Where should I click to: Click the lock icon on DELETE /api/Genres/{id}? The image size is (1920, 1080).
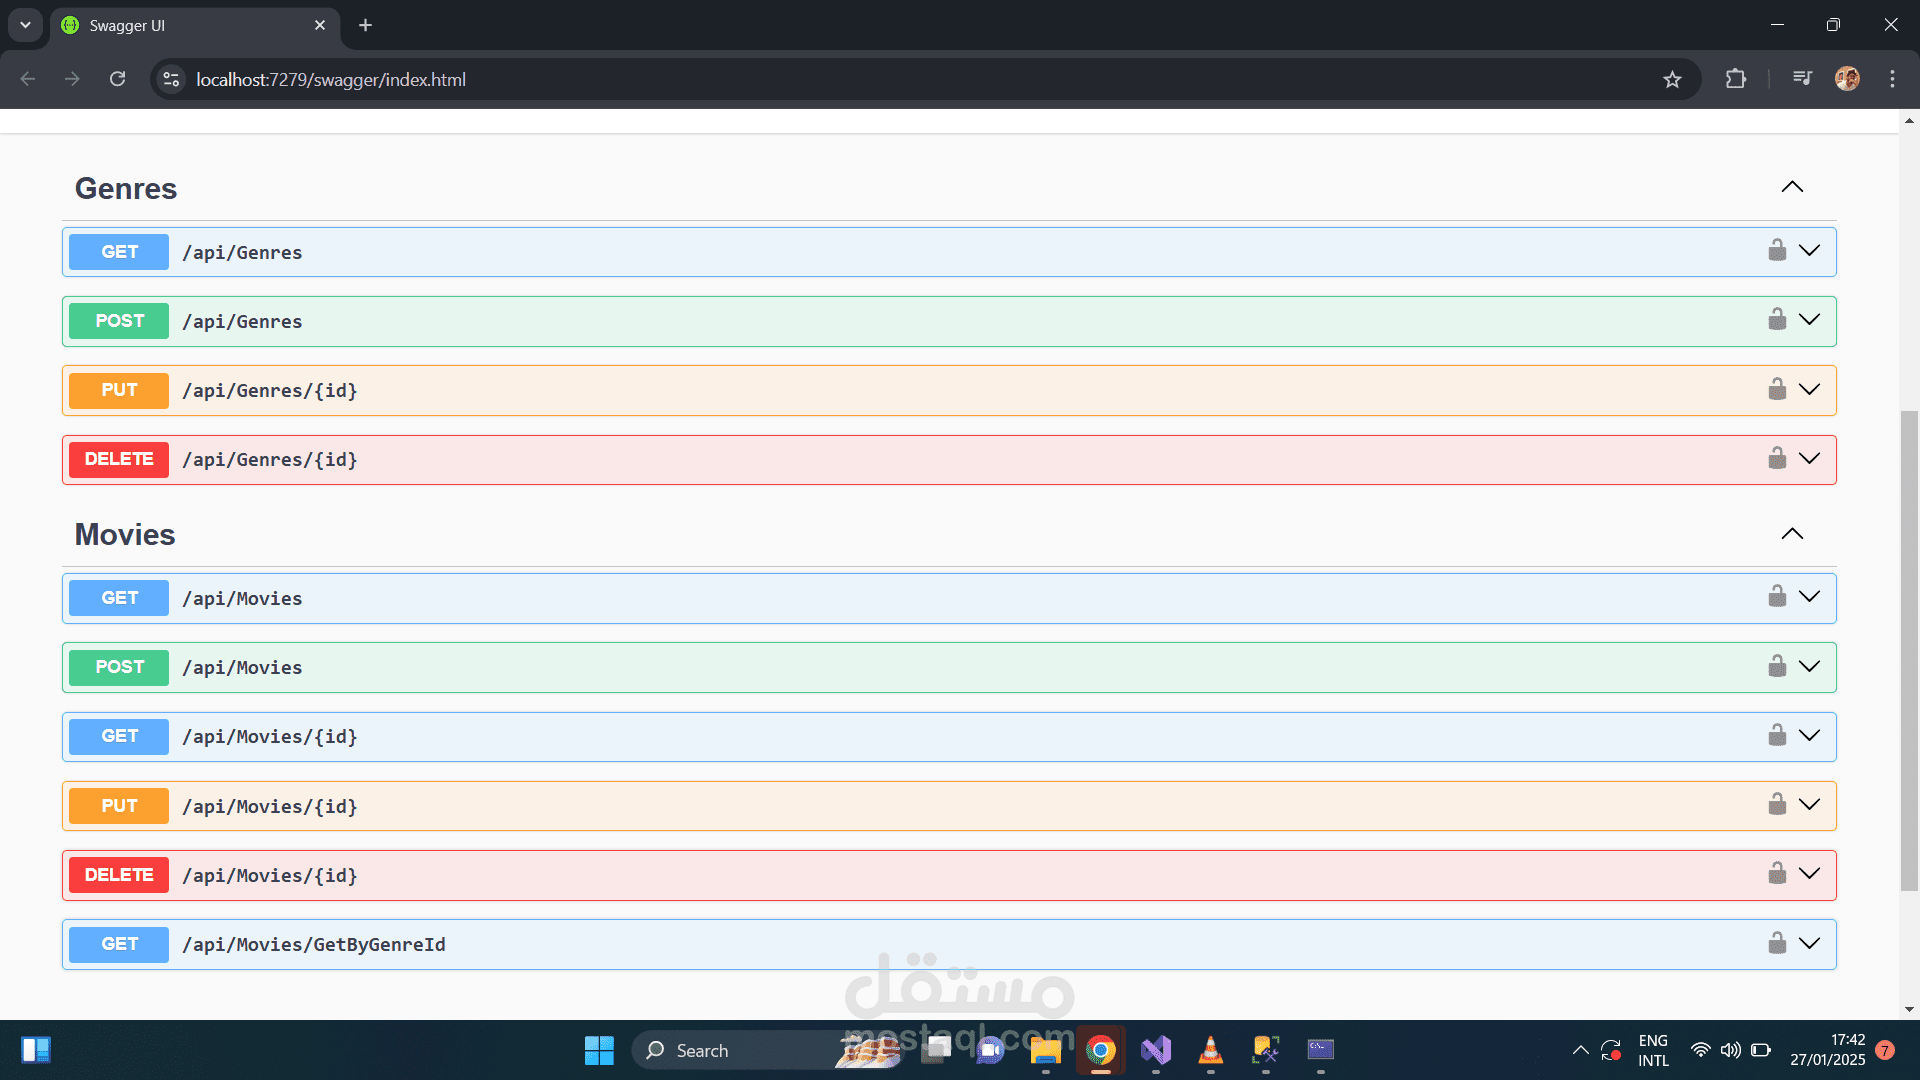(1777, 458)
